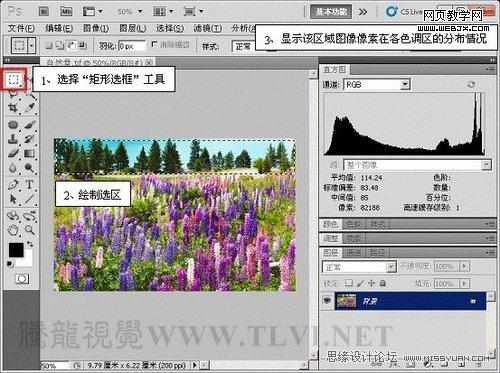Image resolution: width=500 pixels, height=373 pixels.
Task: Switch to the Paths tab
Action: click(x=377, y=253)
